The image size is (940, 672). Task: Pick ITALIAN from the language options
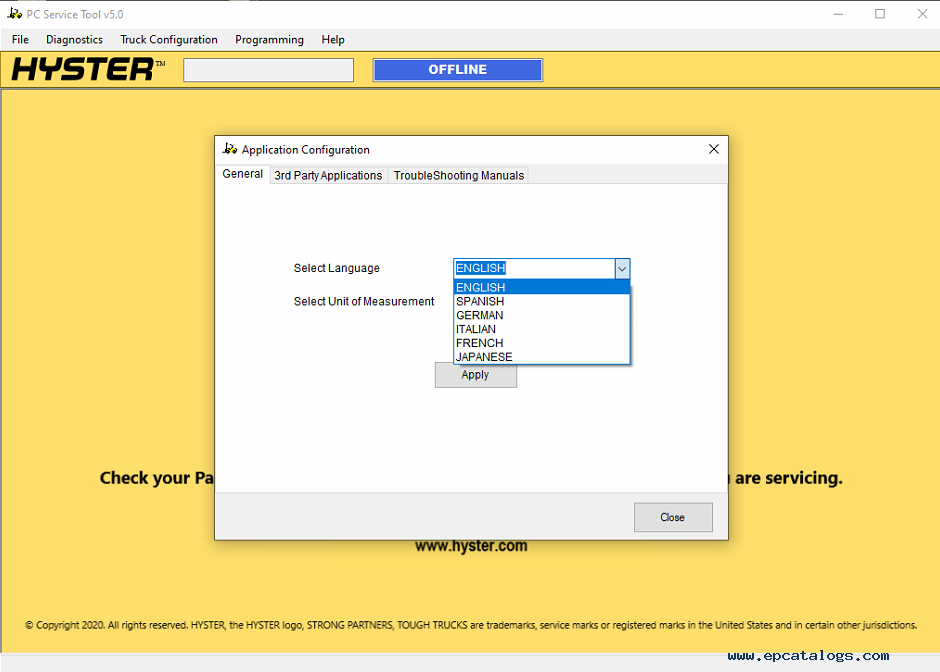[476, 329]
